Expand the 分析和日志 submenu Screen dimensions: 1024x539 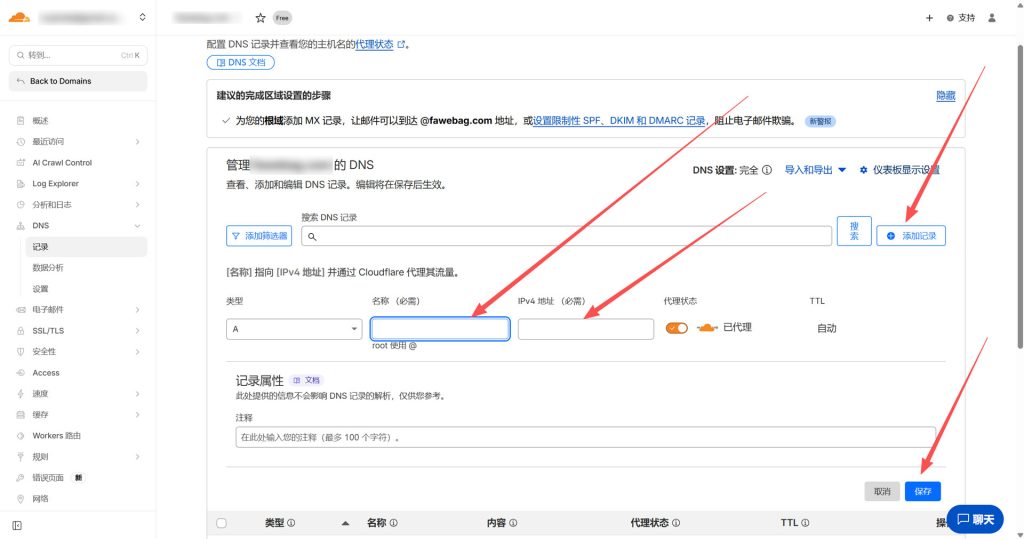(x=137, y=204)
